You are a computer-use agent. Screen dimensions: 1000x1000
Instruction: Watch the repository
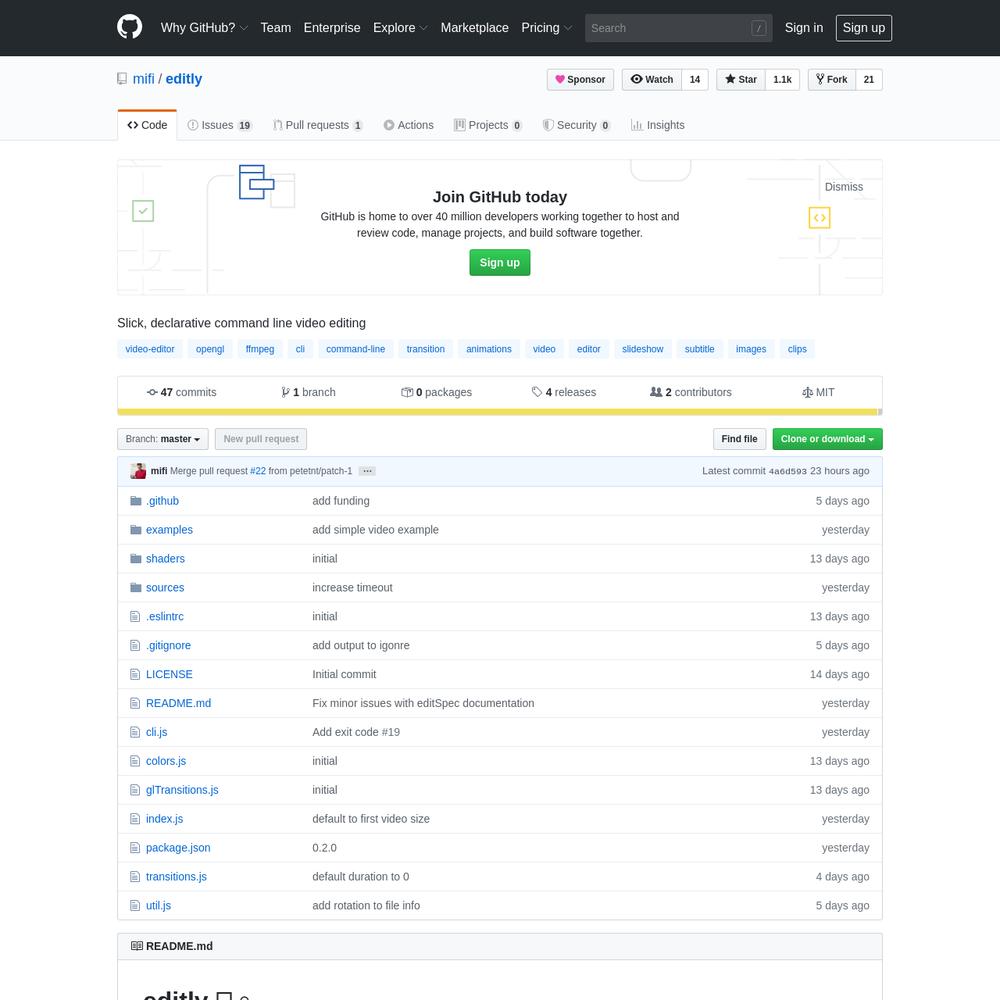[652, 80]
